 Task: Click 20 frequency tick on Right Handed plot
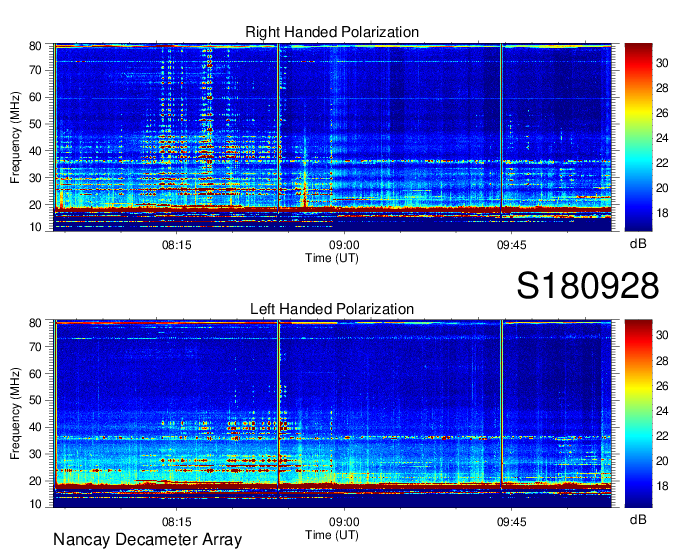pyautogui.click(x=35, y=205)
